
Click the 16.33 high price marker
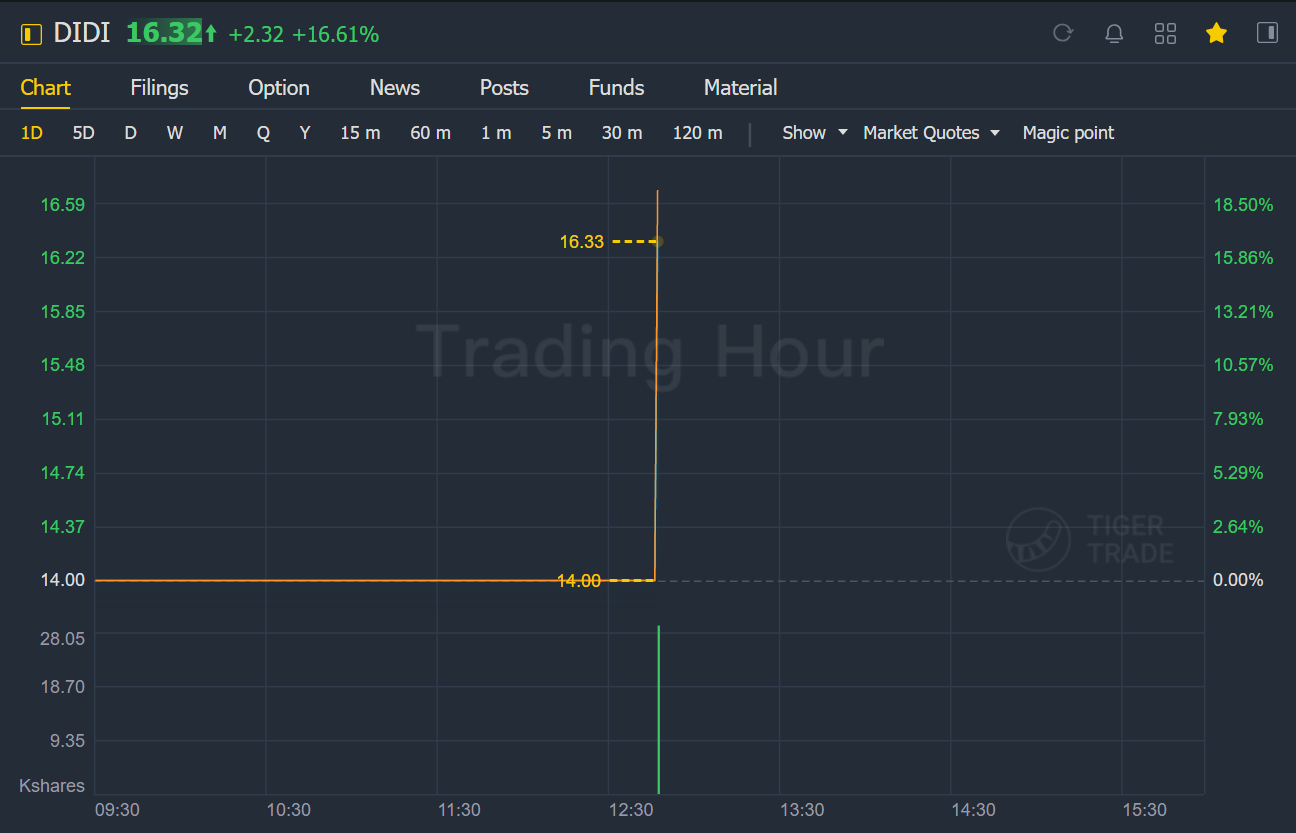pos(582,241)
